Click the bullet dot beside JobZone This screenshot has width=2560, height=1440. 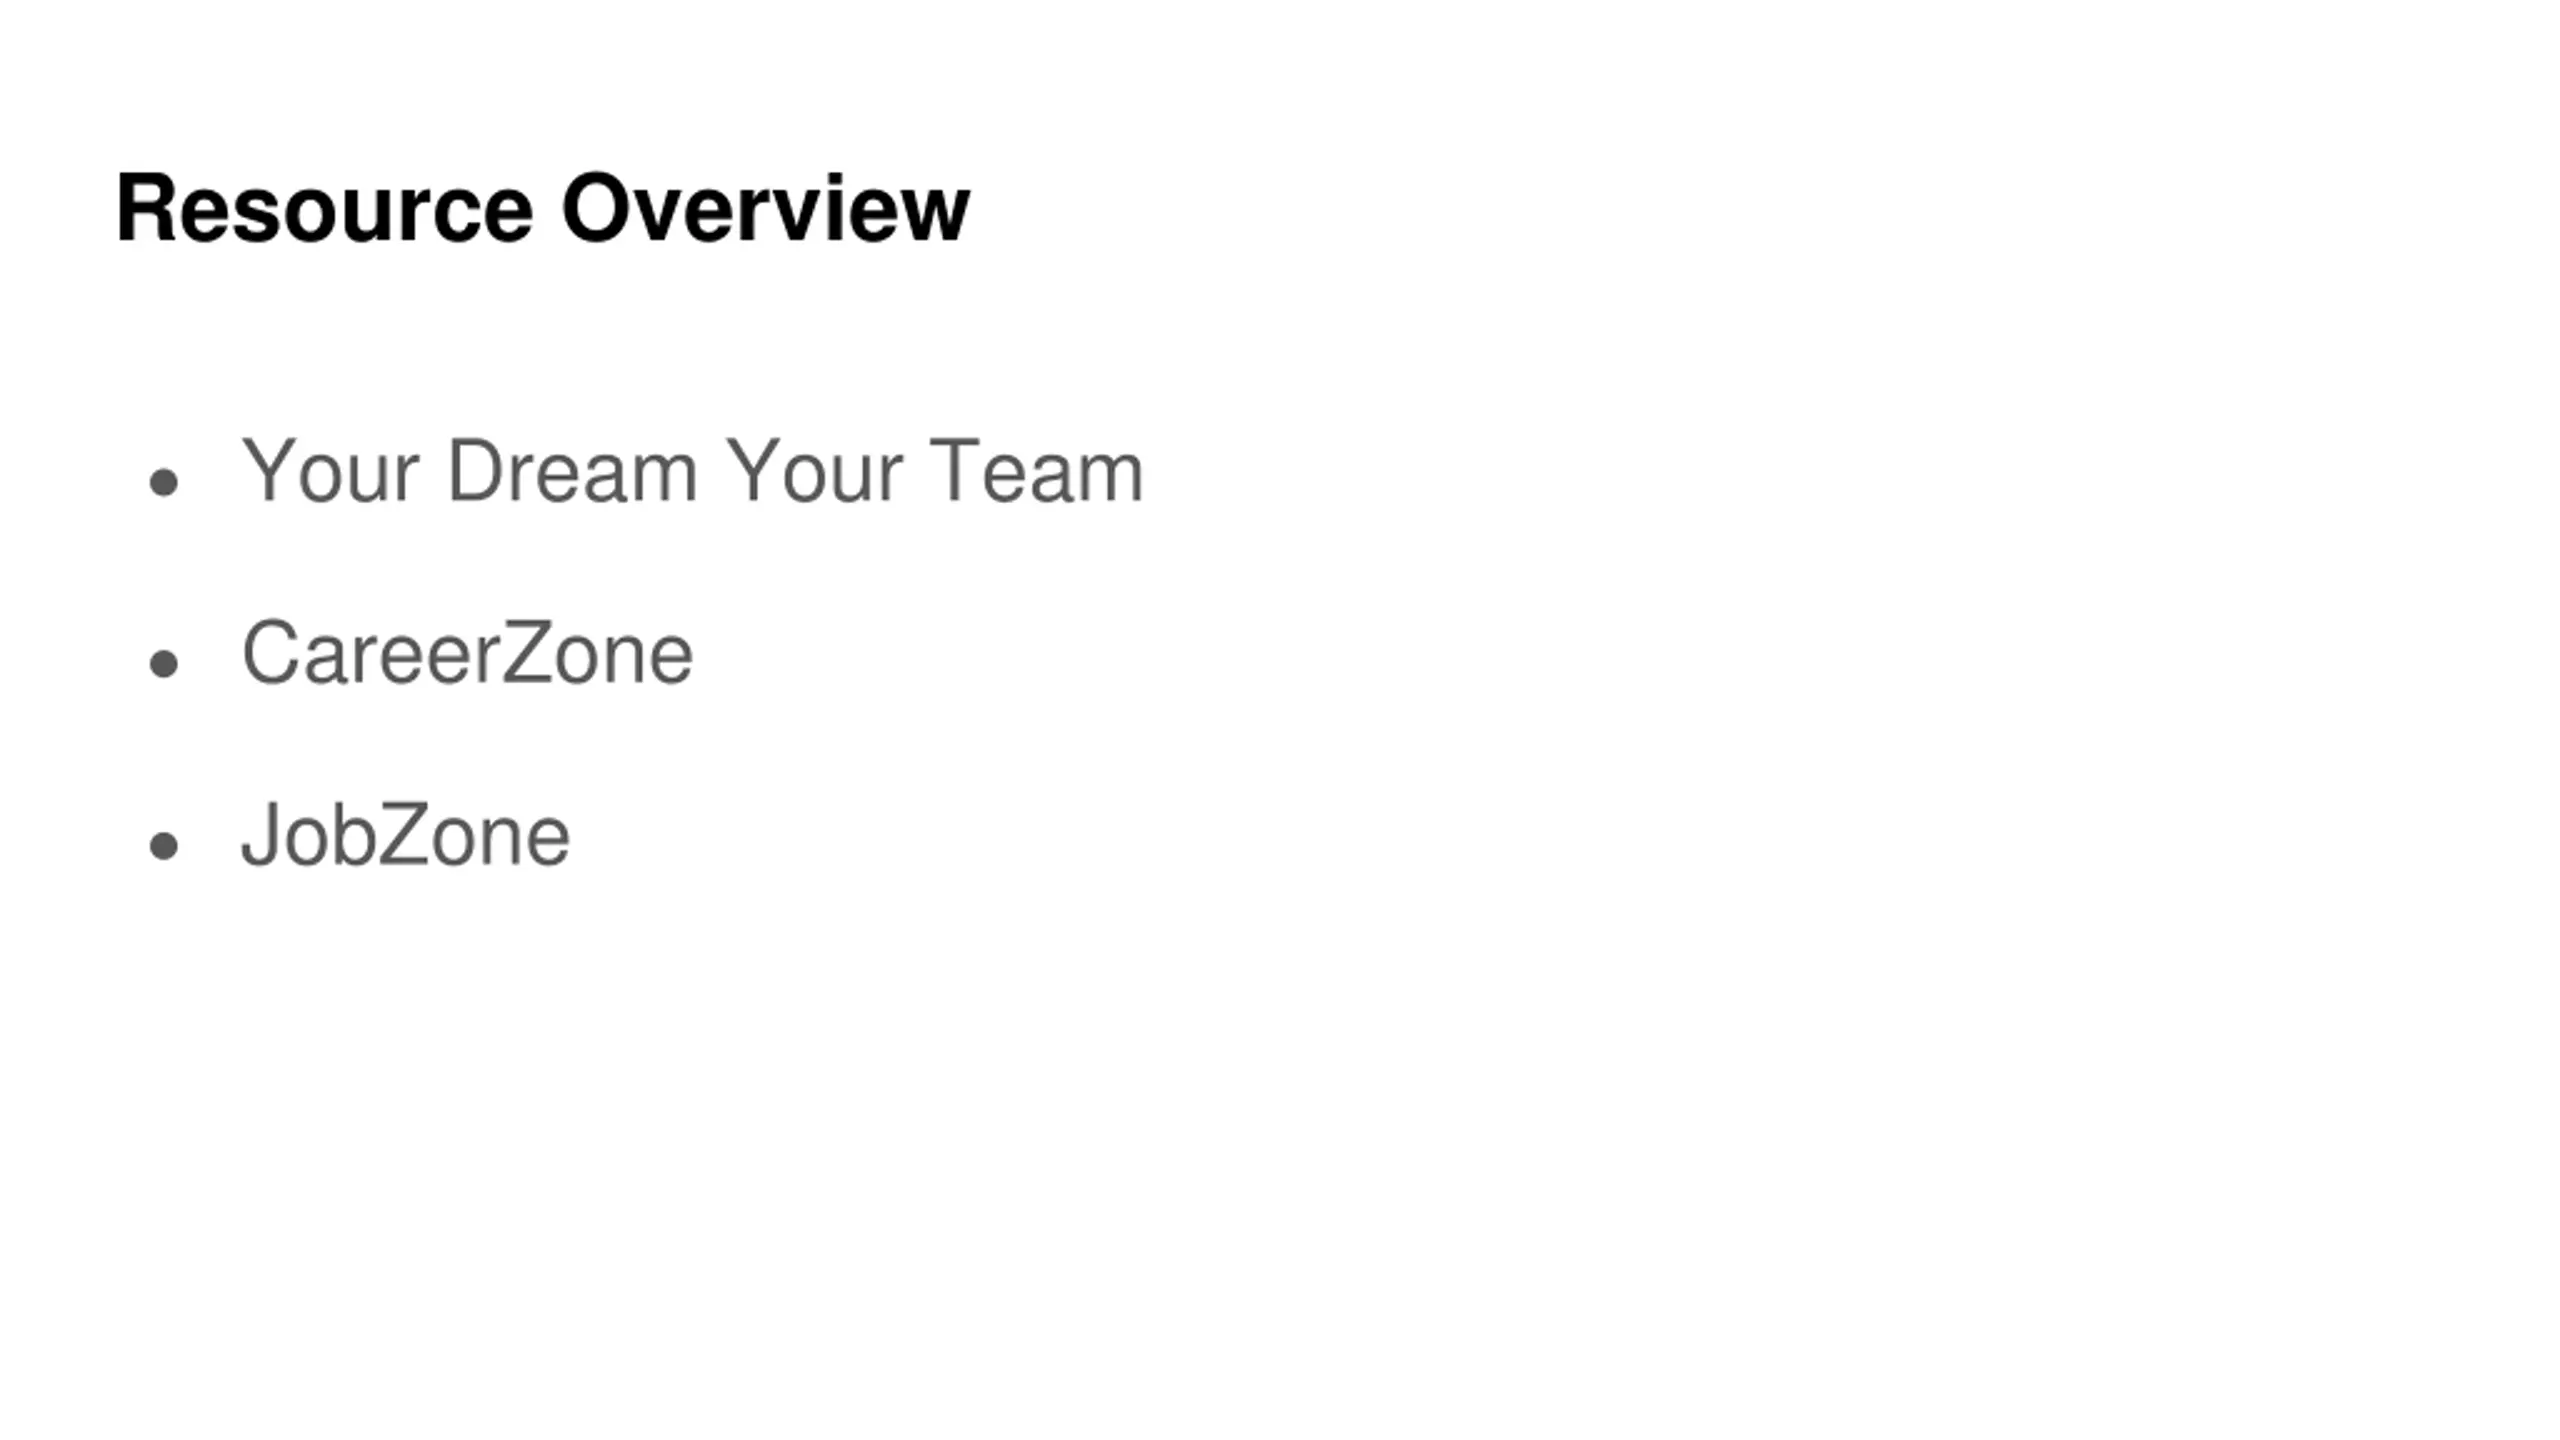(x=163, y=846)
